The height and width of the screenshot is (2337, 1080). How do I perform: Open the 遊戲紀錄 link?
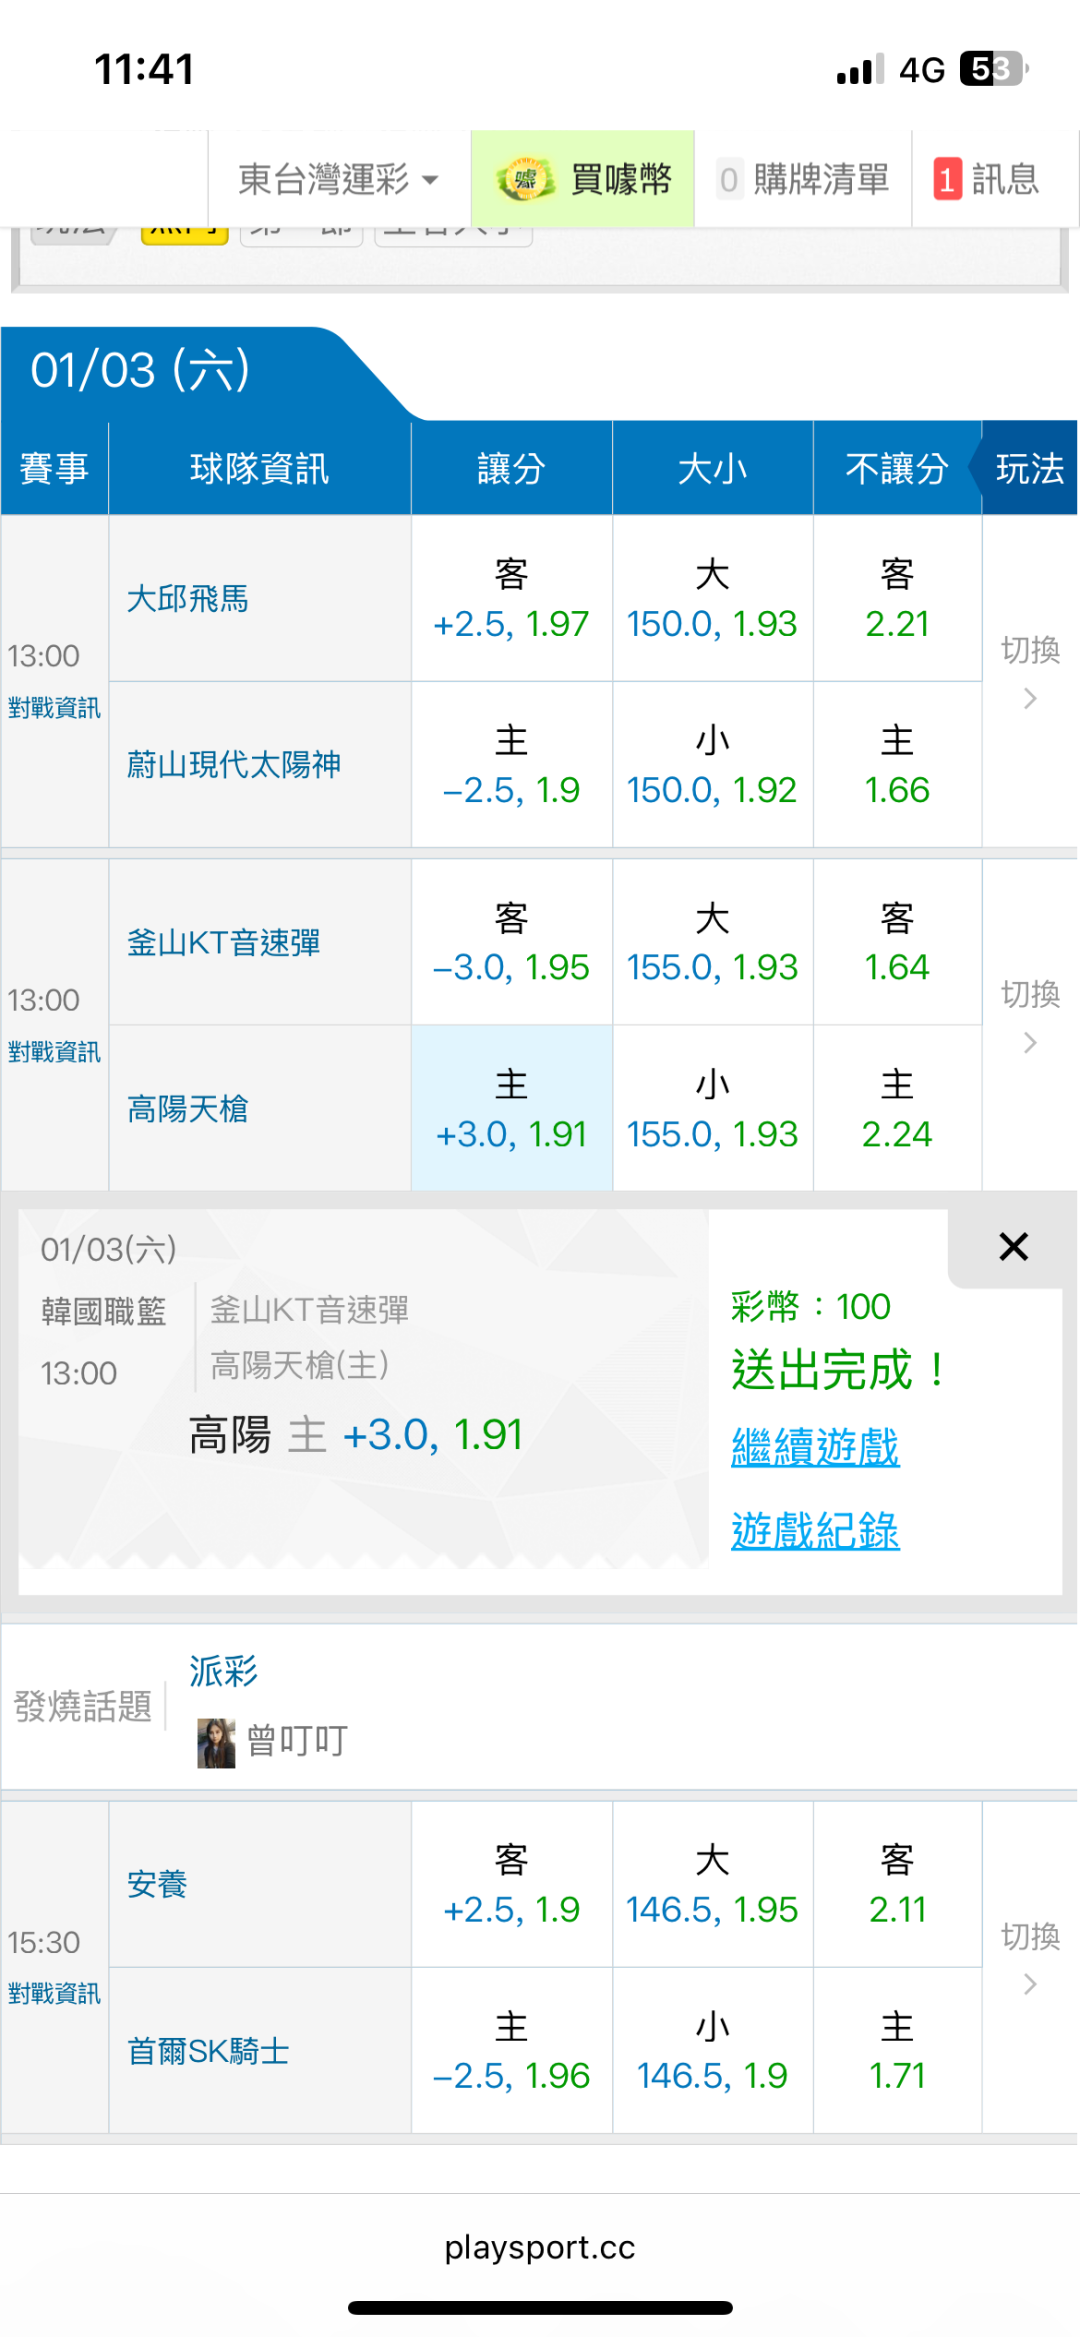[815, 1531]
